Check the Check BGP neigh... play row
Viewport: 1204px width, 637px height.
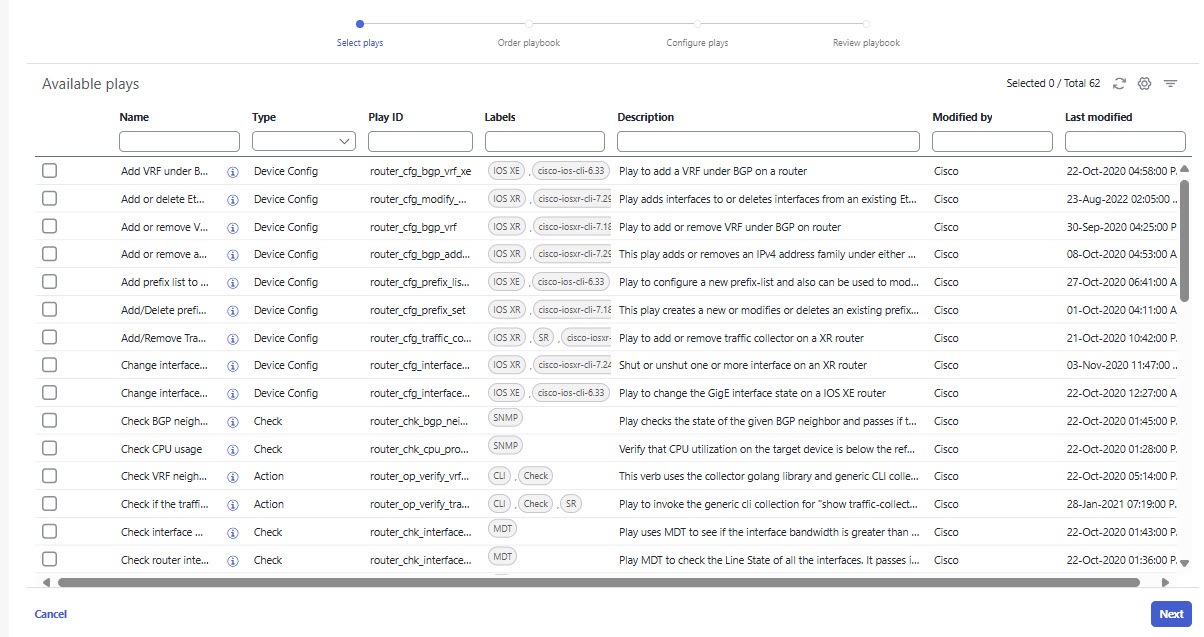point(49,421)
